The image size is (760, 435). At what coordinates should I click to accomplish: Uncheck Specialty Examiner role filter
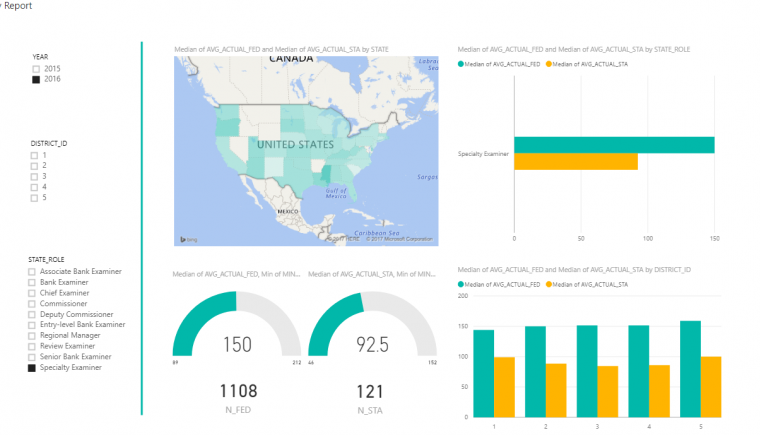pos(32,368)
